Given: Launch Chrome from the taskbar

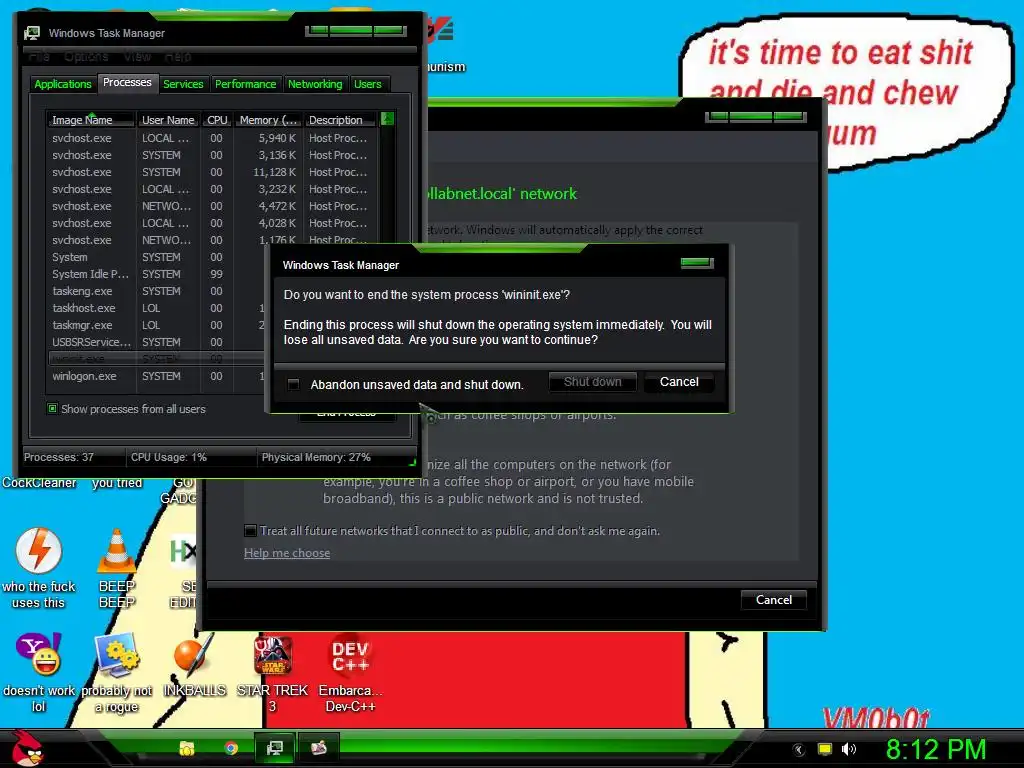Looking at the screenshot, I should coord(231,748).
